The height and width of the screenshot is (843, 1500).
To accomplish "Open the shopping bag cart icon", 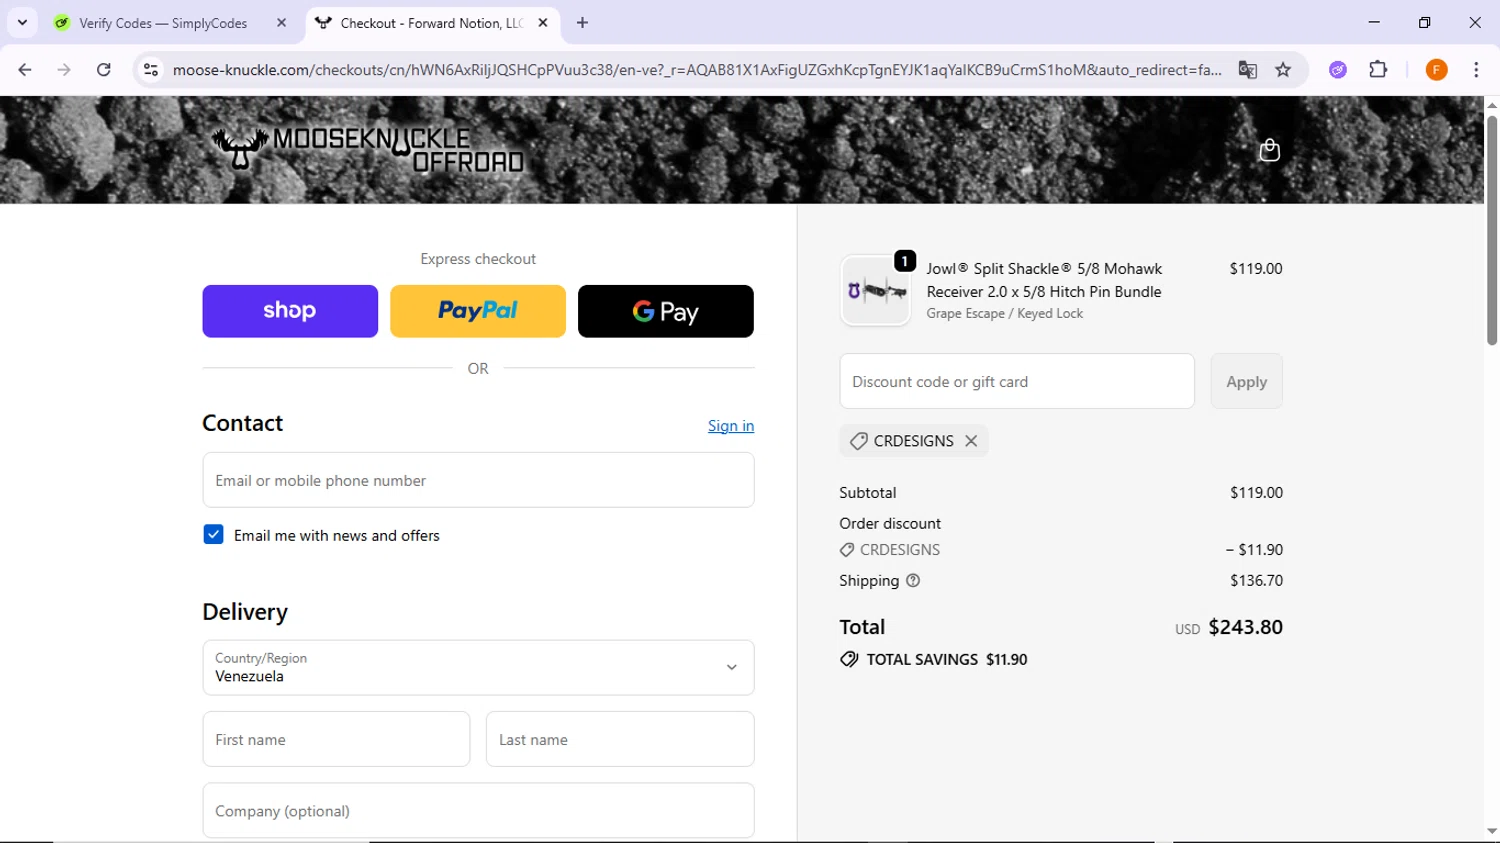I will [1269, 150].
